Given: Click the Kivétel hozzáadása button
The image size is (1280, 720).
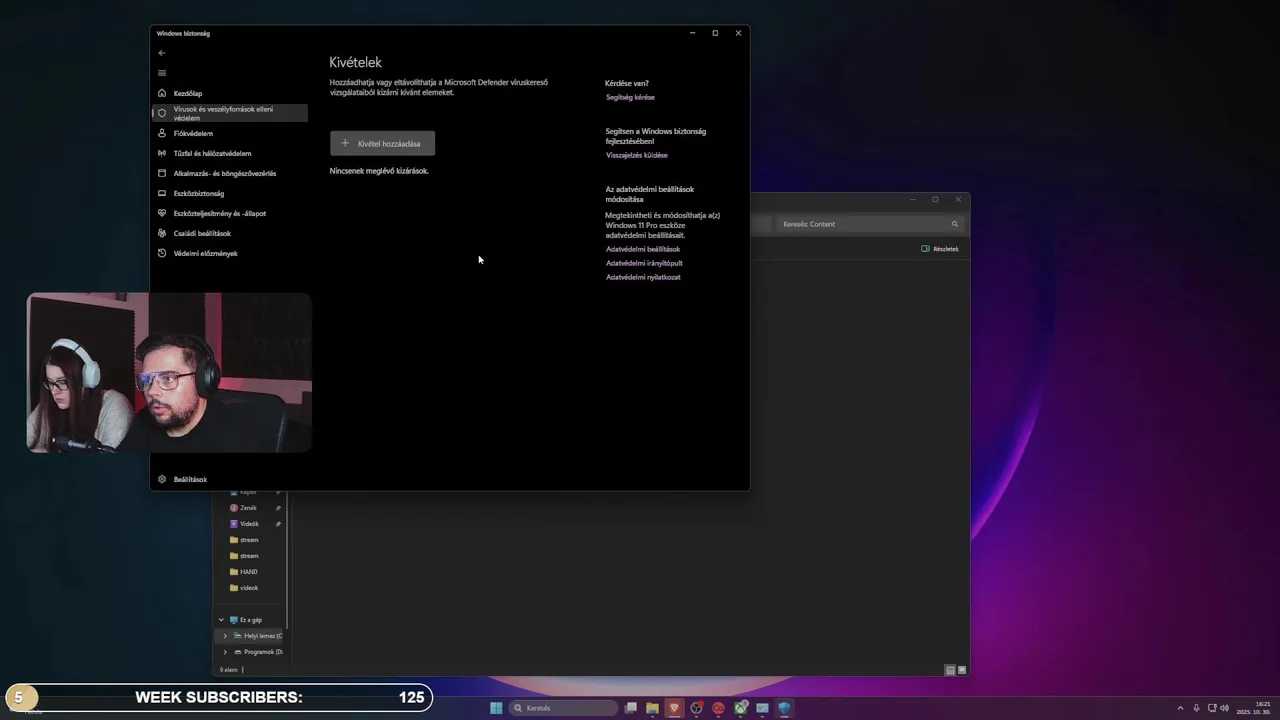Looking at the screenshot, I should click(382, 143).
